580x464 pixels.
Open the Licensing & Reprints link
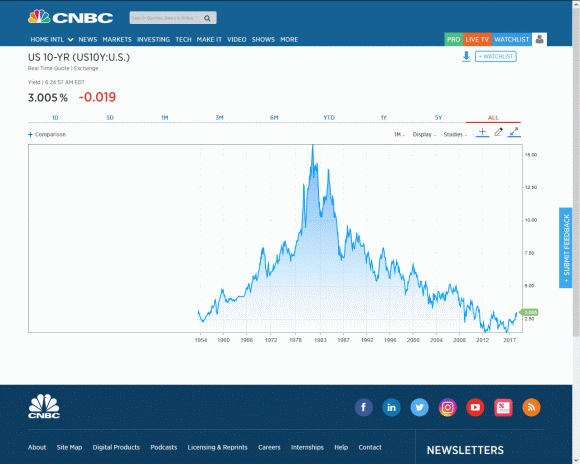point(217,447)
